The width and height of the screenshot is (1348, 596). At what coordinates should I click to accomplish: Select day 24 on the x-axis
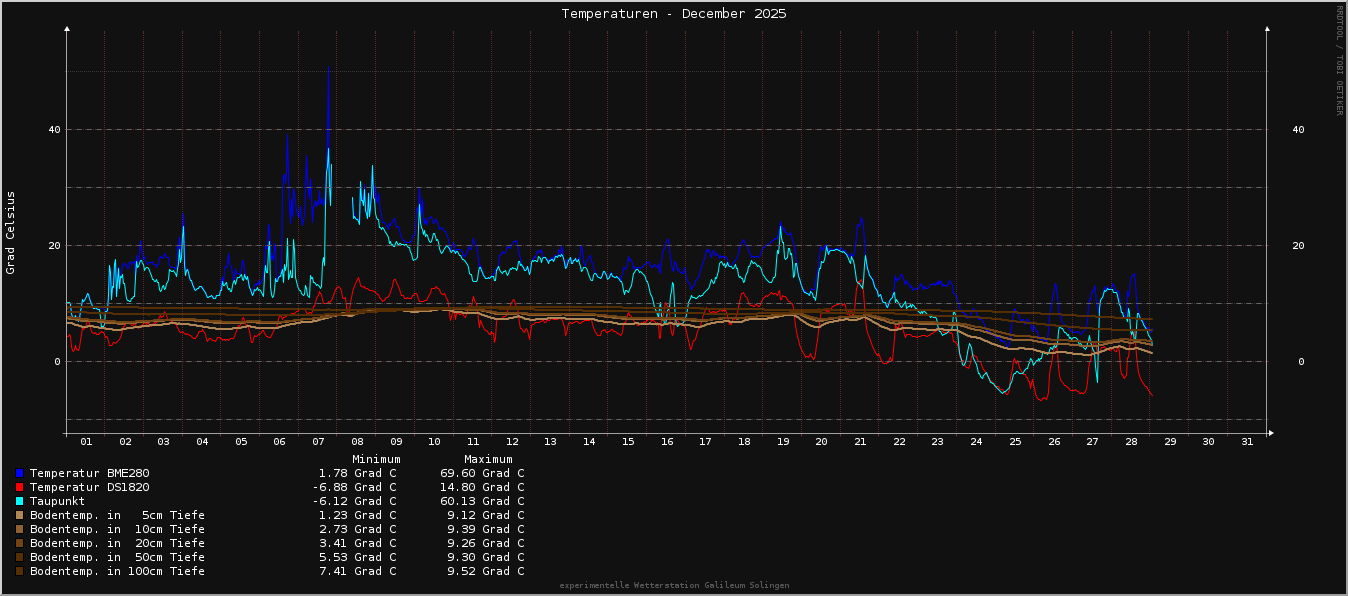[x=976, y=441]
